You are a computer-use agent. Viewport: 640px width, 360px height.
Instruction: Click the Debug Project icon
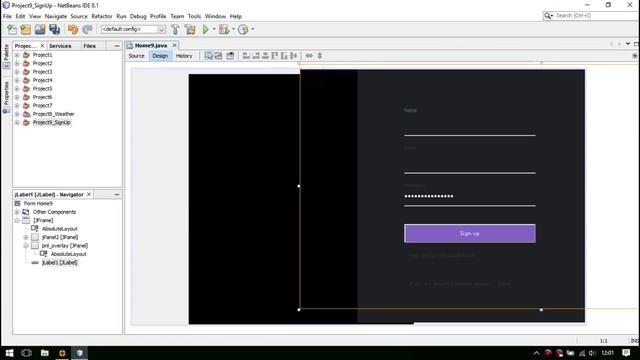pos(224,29)
